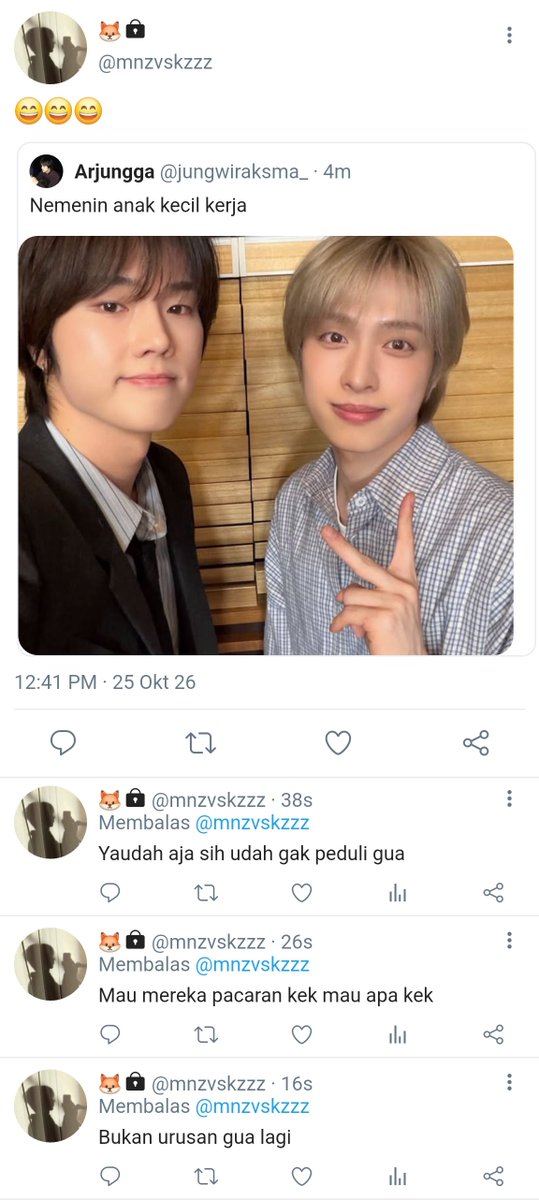Share the main tweet
This screenshot has width=539, height=1200.
(x=476, y=742)
